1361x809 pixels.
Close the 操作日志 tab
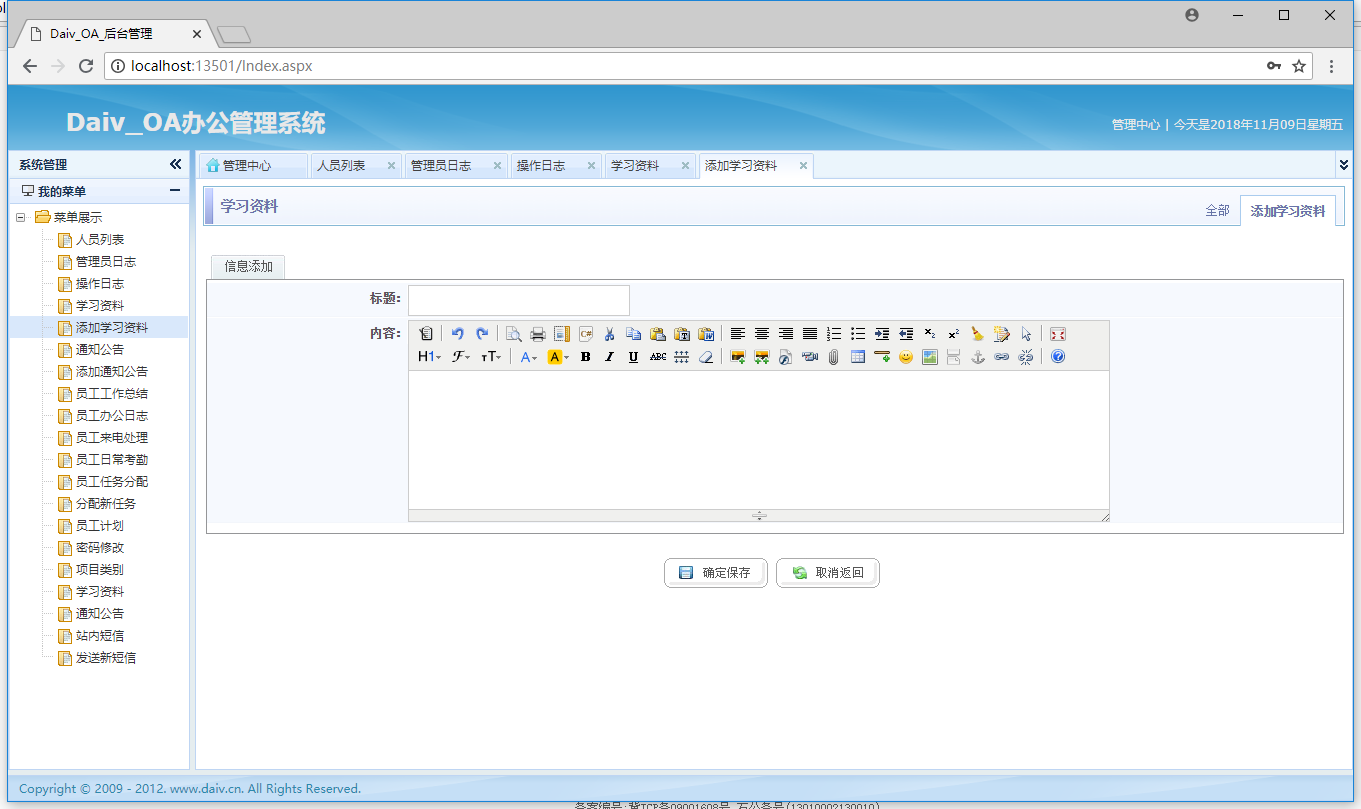point(591,166)
